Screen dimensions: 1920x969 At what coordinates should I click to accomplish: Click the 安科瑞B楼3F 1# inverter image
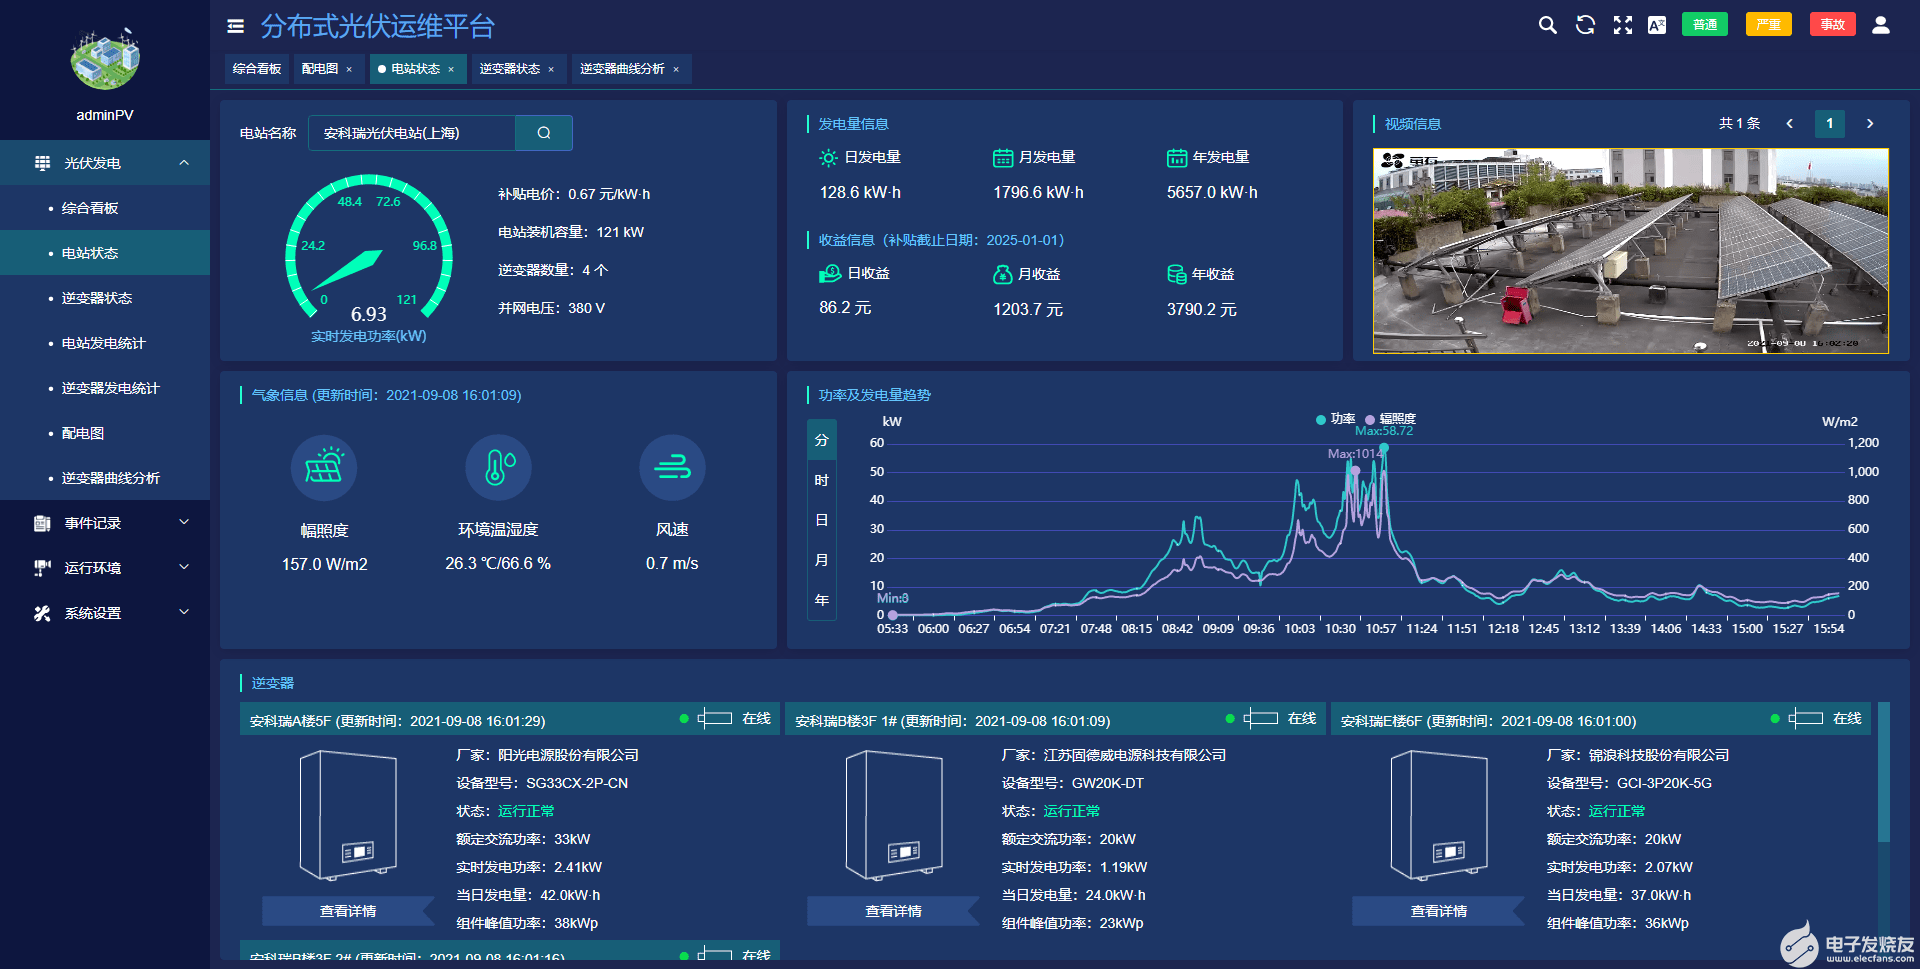point(893,814)
